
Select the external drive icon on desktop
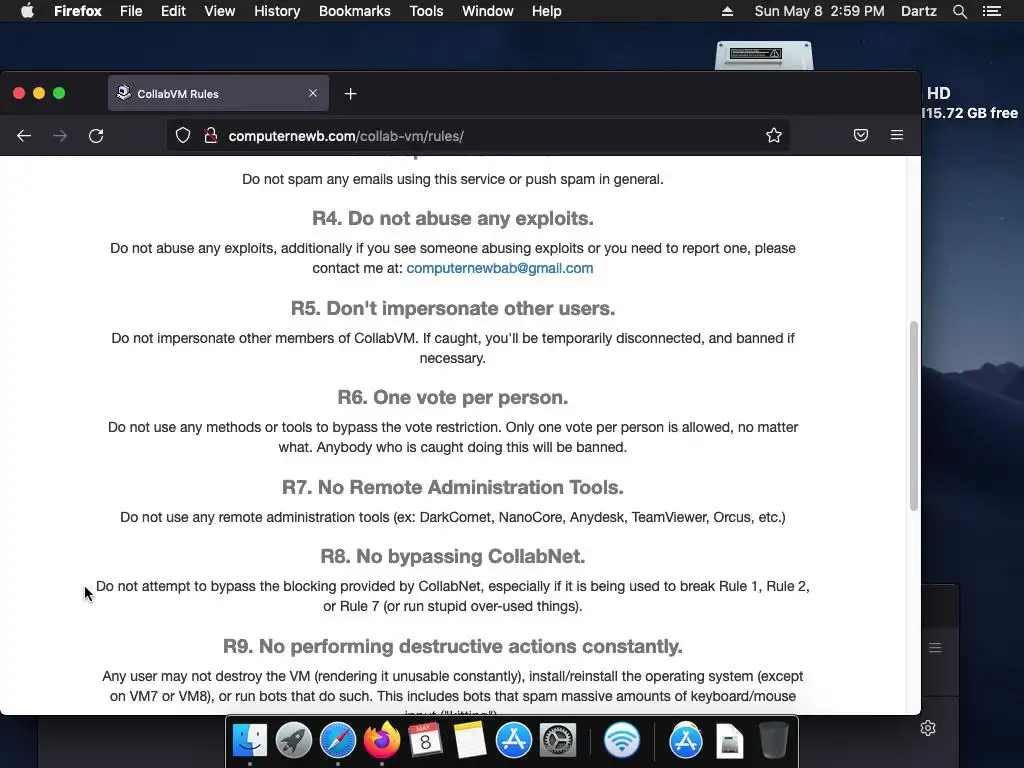(764, 56)
